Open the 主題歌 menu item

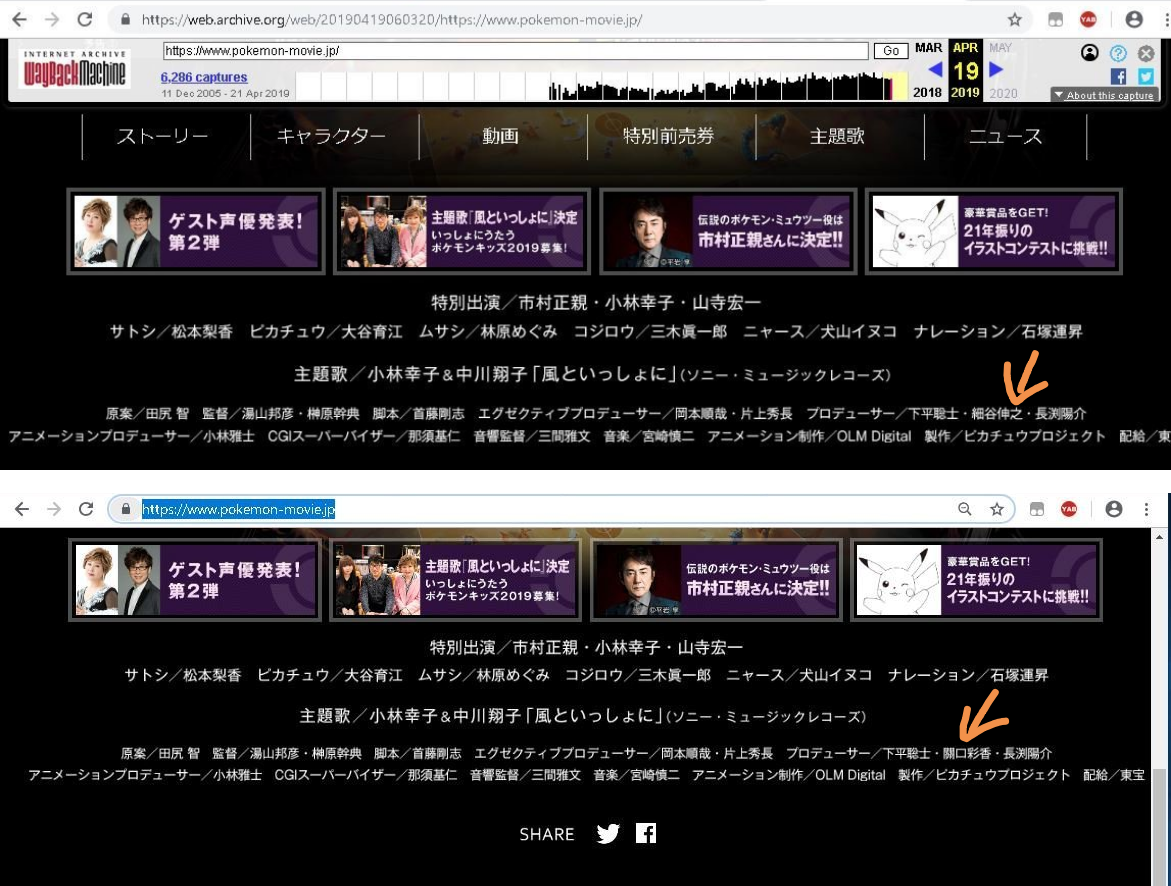pos(837,136)
